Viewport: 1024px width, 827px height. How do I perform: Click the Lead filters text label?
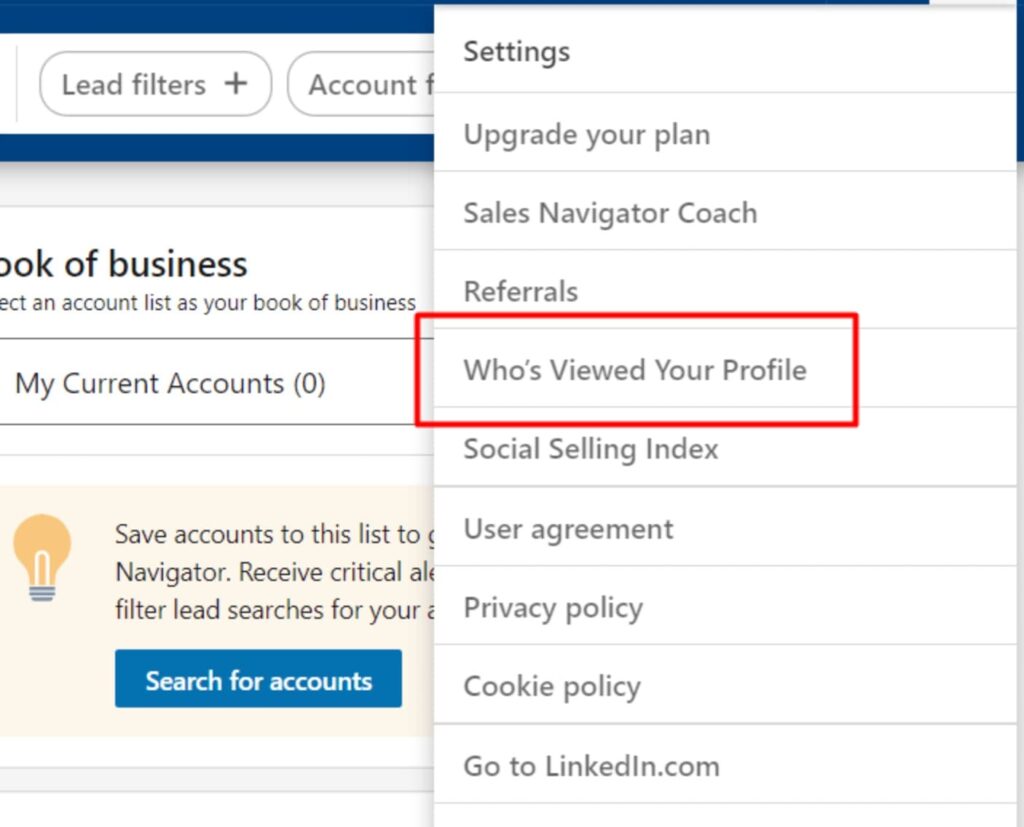[x=133, y=85]
